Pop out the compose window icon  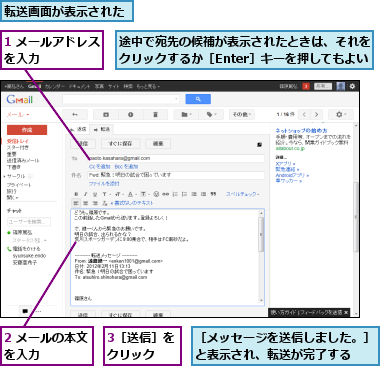click(x=260, y=145)
